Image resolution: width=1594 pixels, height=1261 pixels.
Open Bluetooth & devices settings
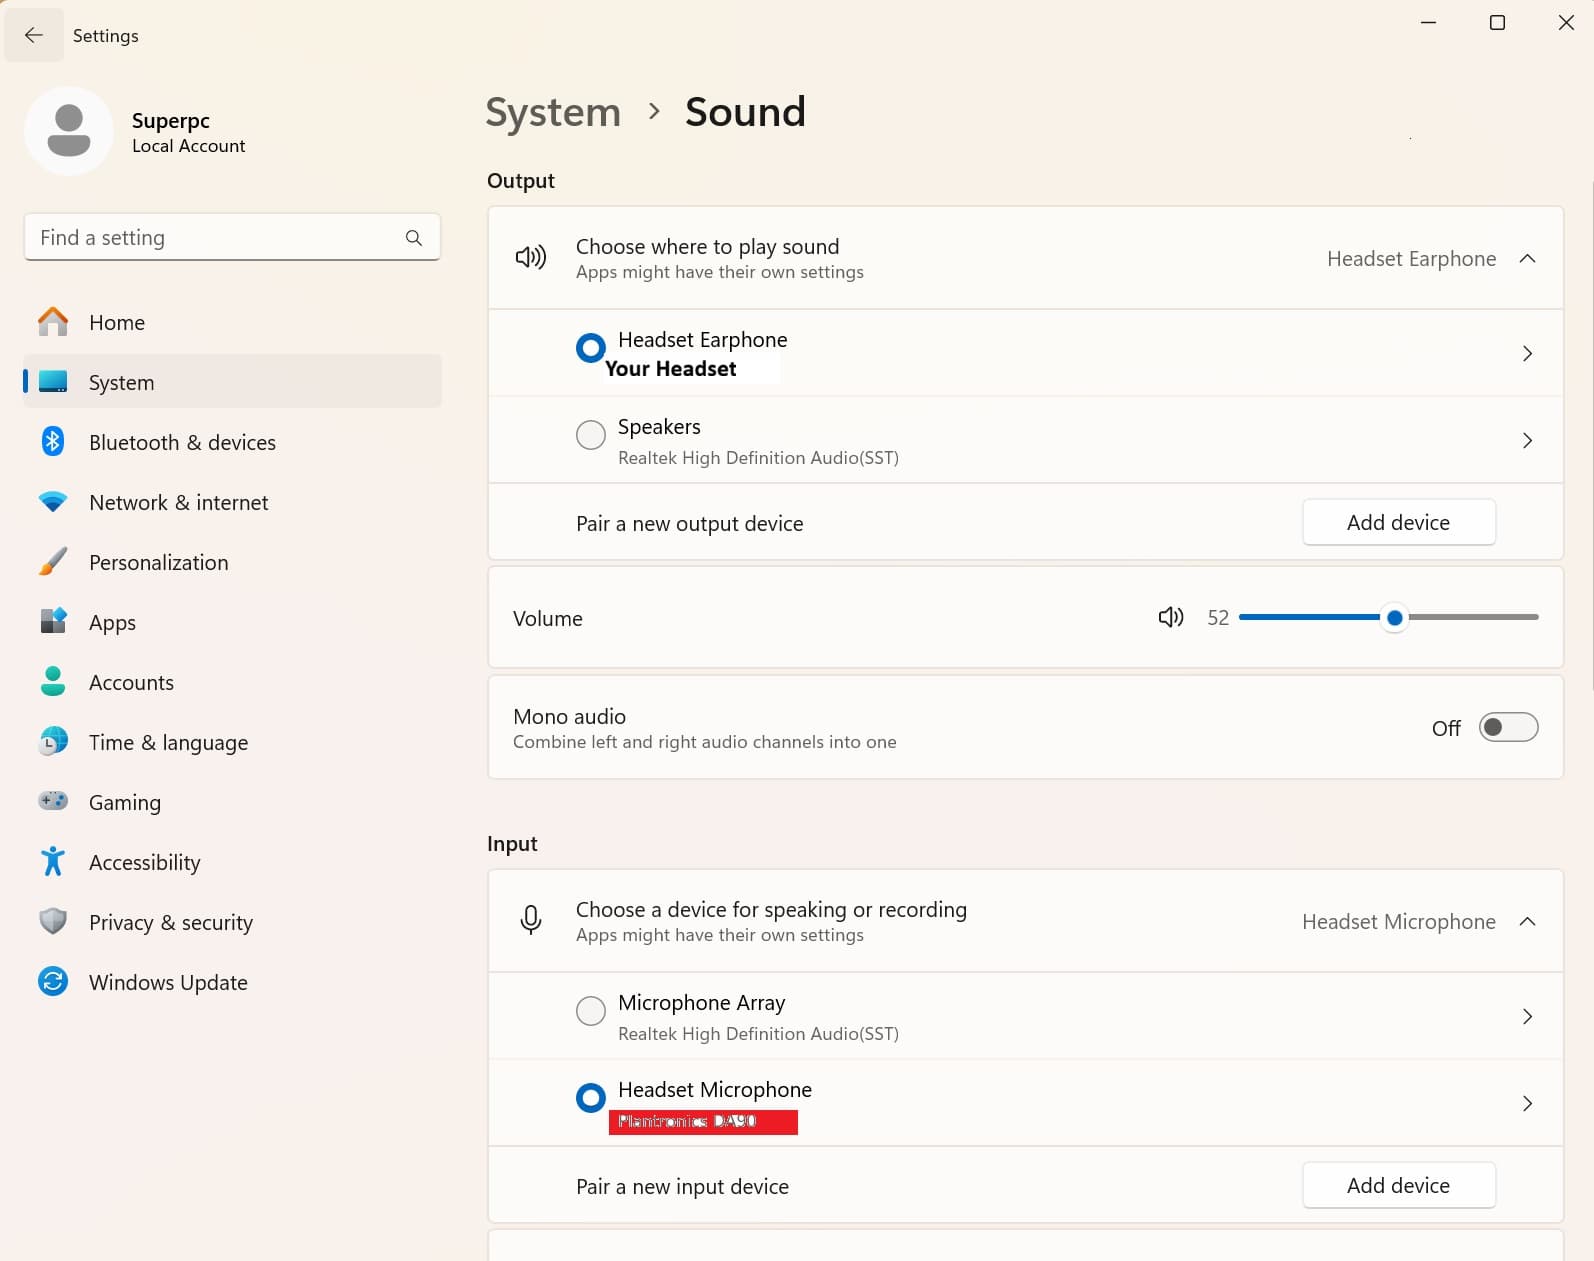(182, 443)
